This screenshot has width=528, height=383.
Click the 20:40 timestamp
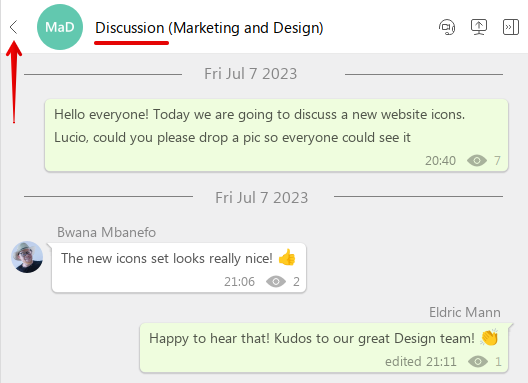point(440,161)
